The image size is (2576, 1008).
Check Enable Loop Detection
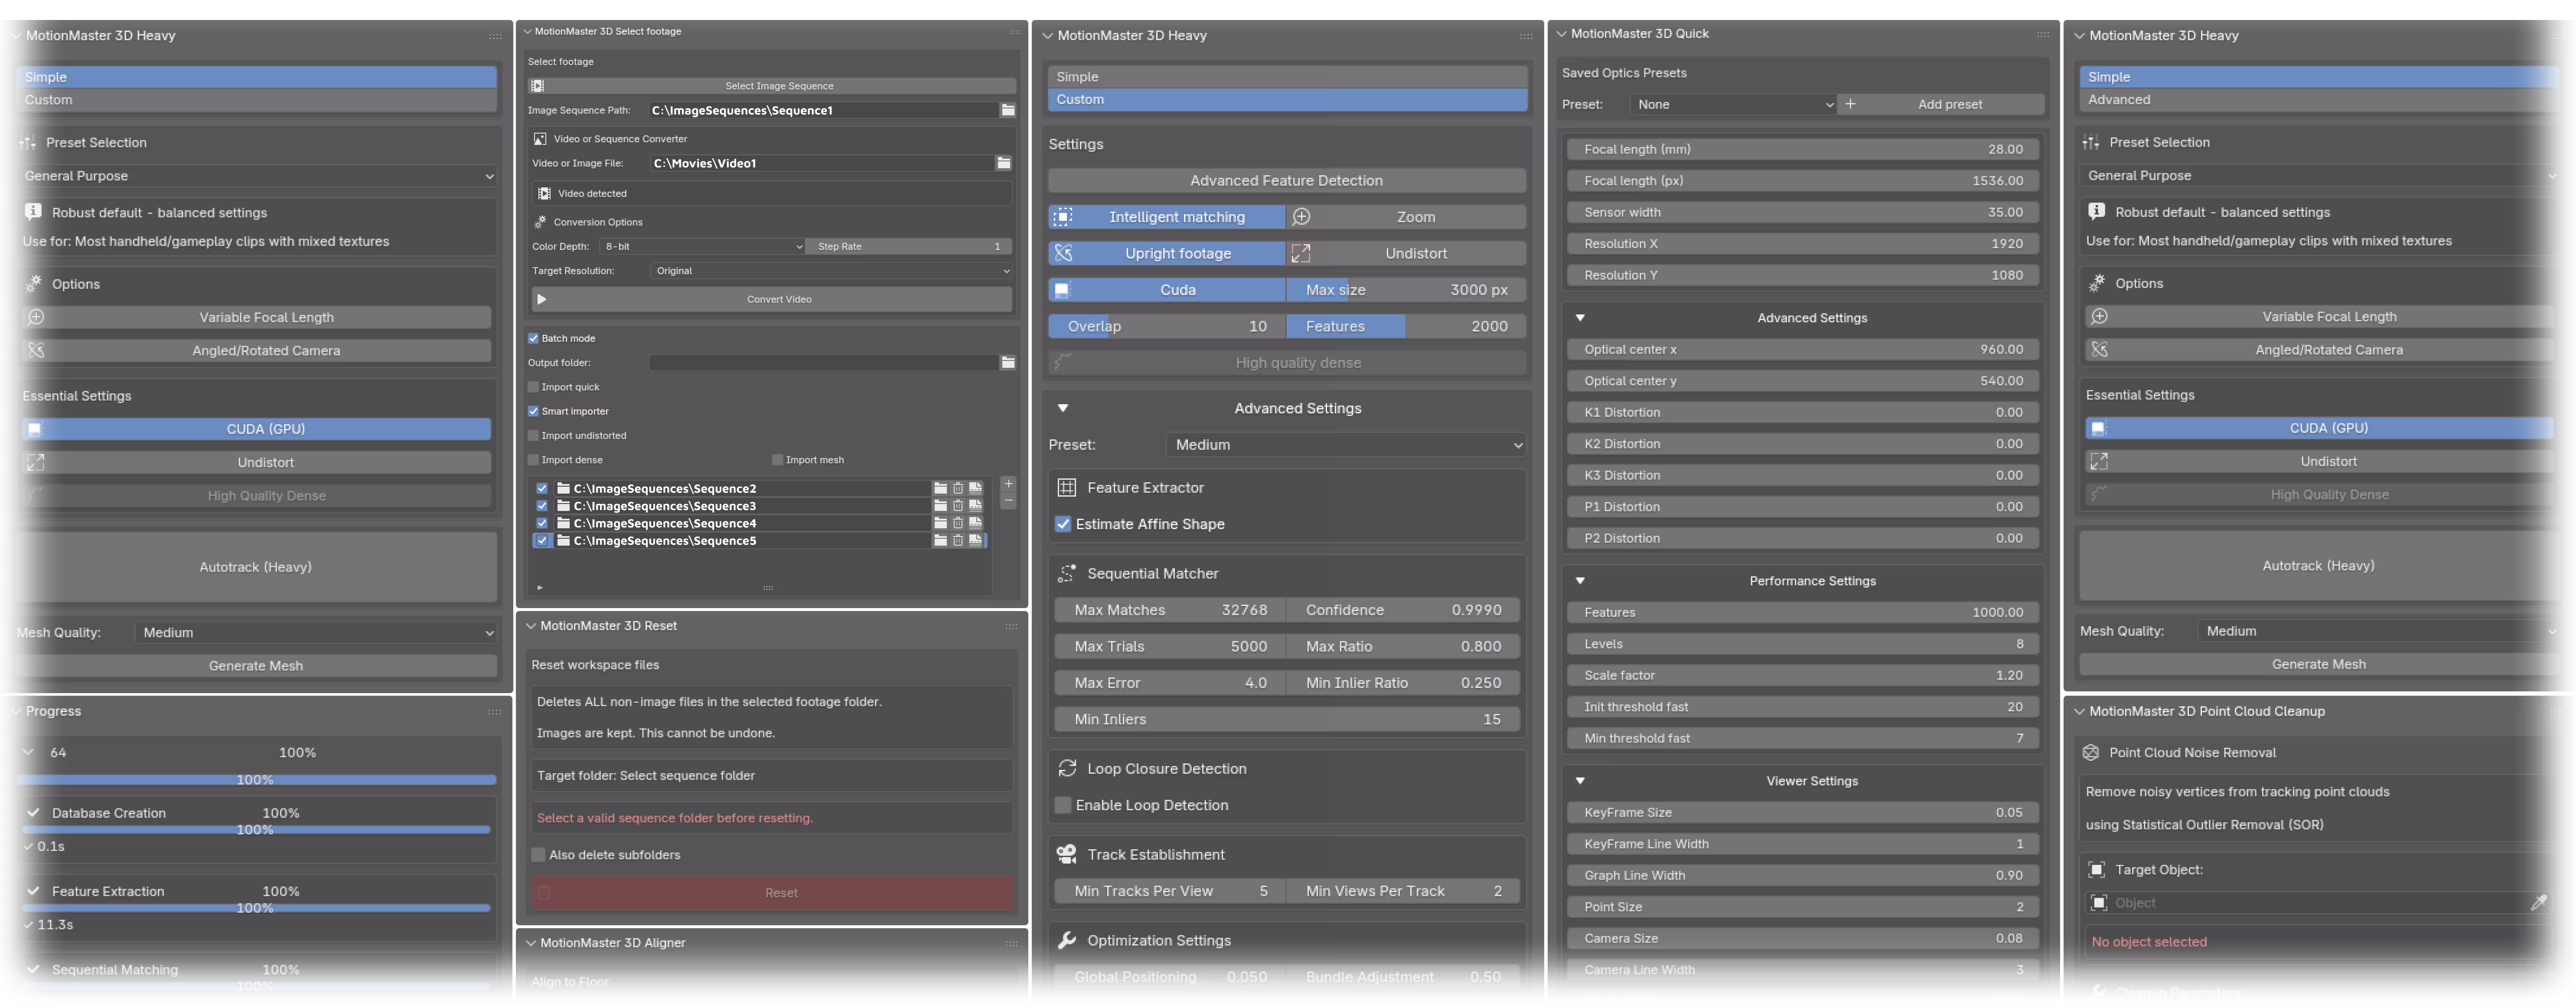coord(1063,805)
